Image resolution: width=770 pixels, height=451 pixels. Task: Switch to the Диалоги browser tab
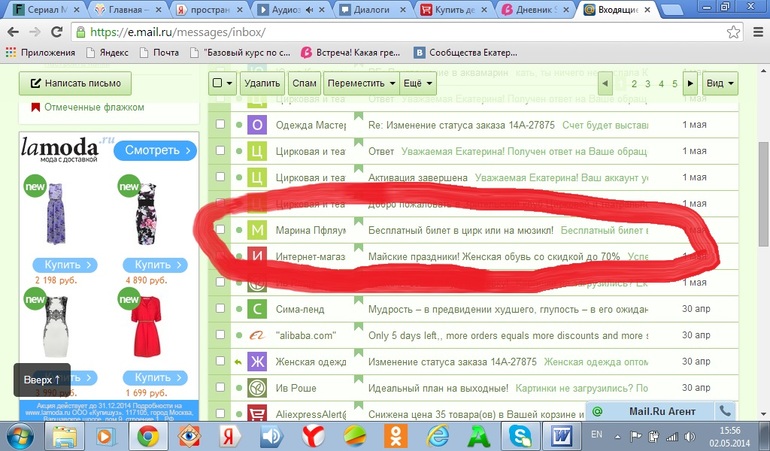coord(372,9)
